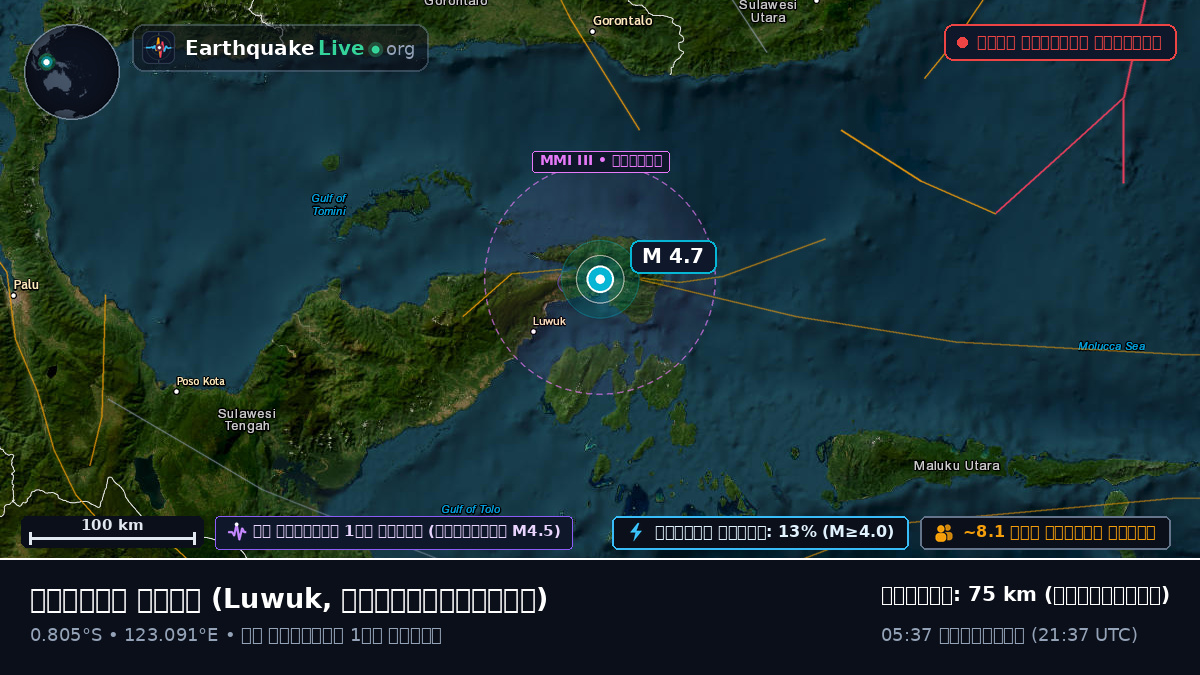Image resolution: width=1200 pixels, height=675 pixels.
Task: Click the M 4.7 magnitude label
Action: (x=673, y=256)
